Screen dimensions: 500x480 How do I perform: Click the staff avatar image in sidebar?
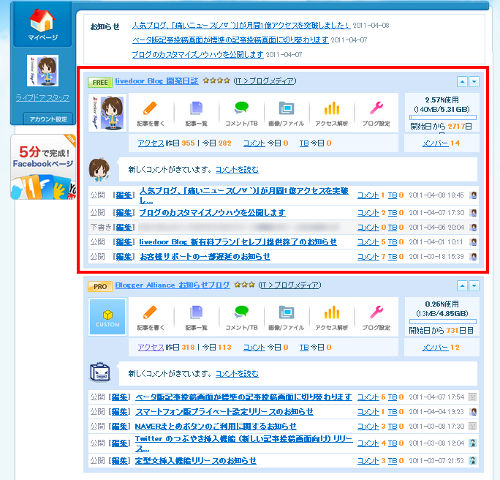tap(43, 71)
